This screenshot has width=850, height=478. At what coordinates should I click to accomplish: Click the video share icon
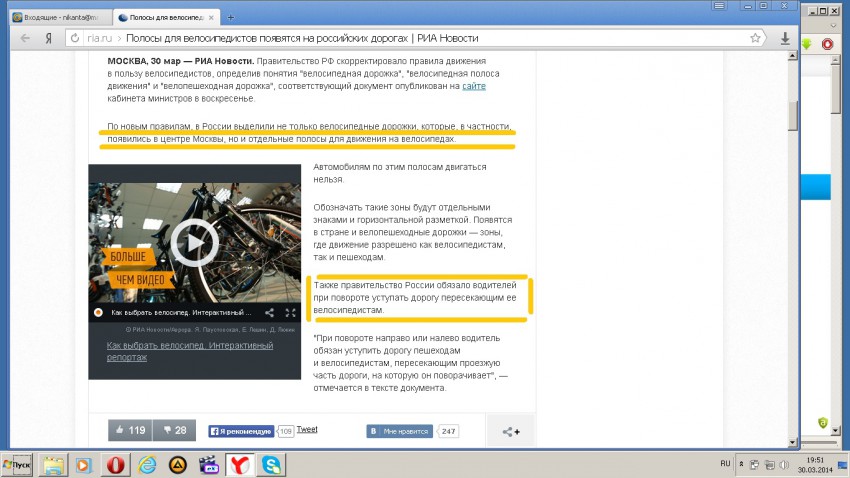(x=268, y=313)
